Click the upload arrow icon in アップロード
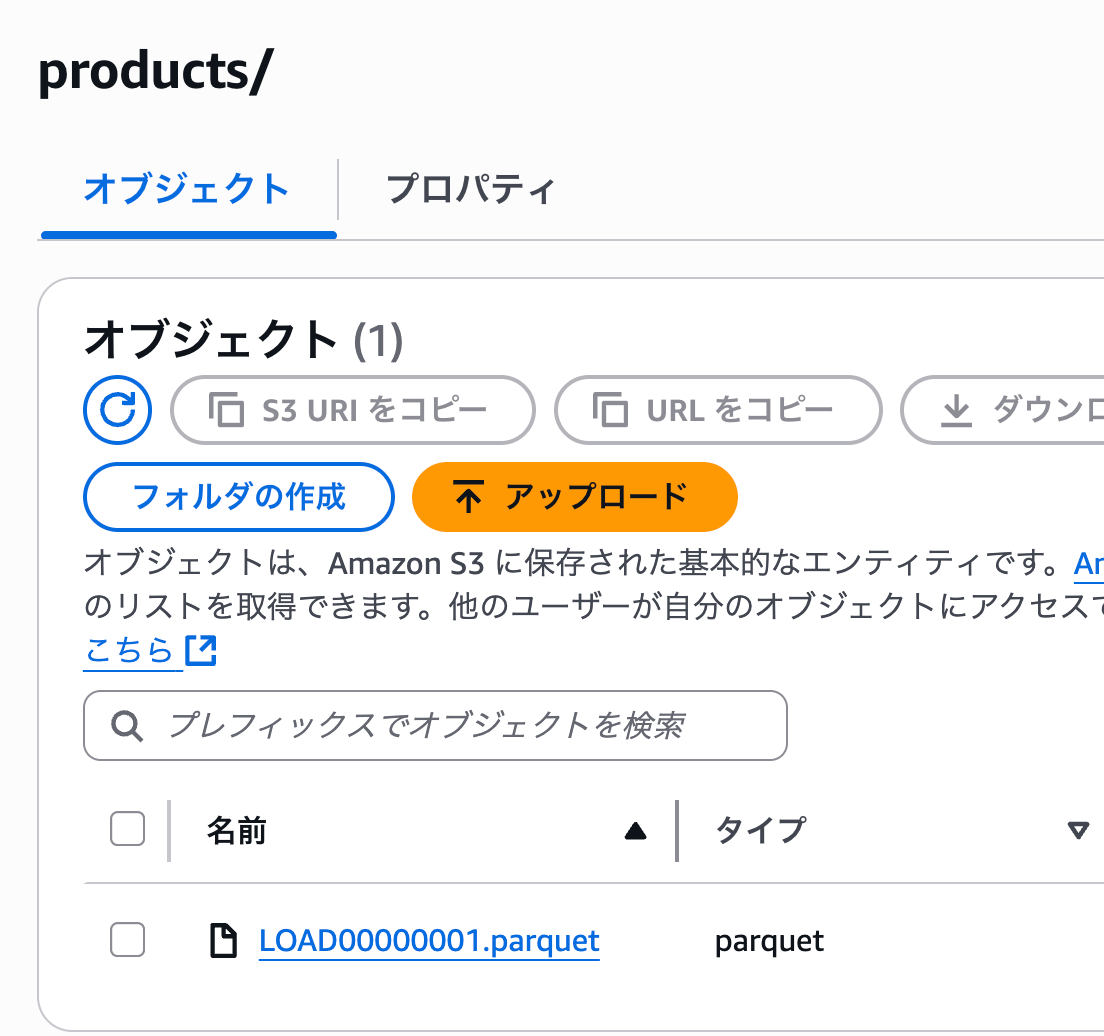Viewport: 1104px width, 1036px height. coord(468,496)
